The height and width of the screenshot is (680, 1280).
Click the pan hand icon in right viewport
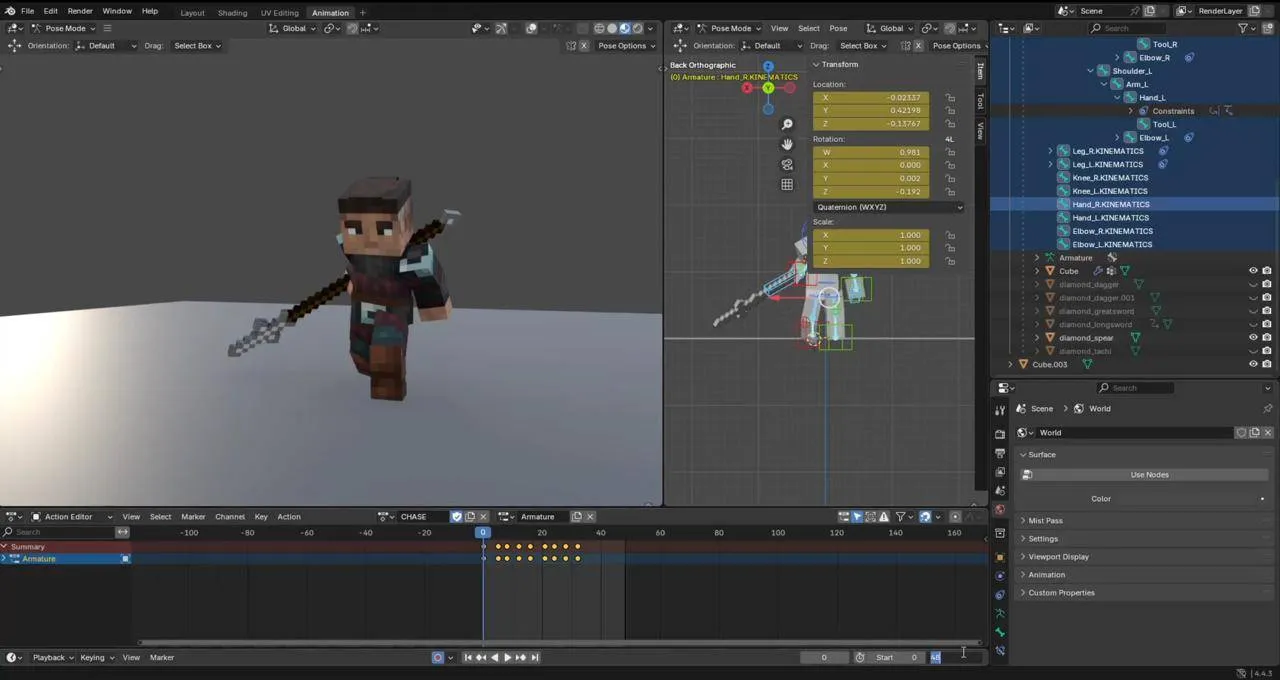pyautogui.click(x=787, y=144)
